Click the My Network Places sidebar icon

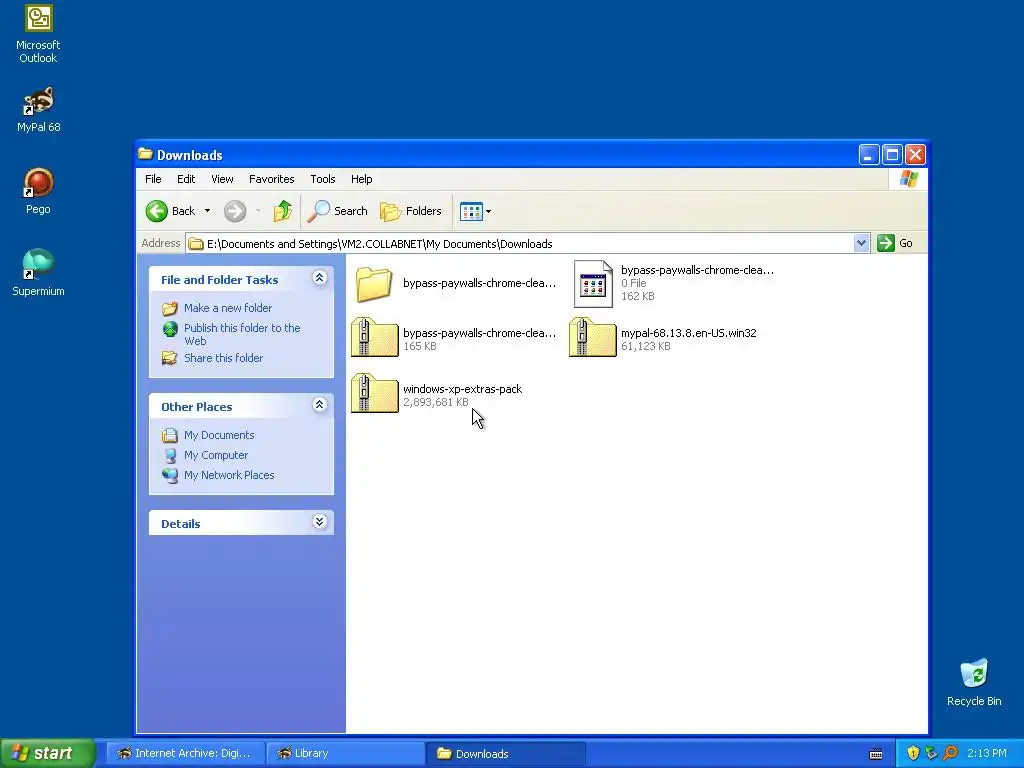coord(170,475)
